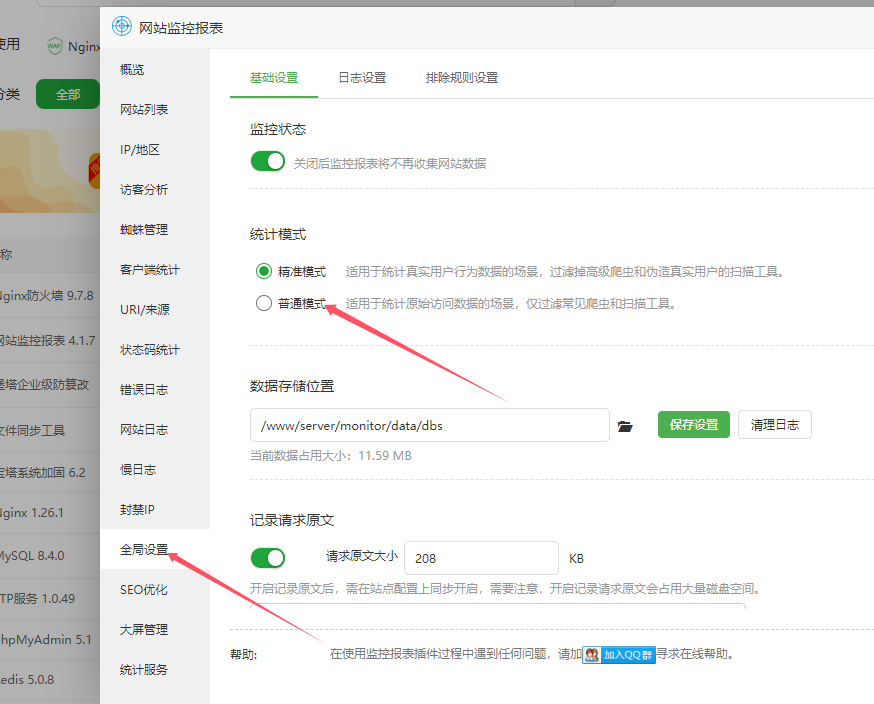
Task: Click the Nginx shield icon at top left
Action: coord(54,45)
